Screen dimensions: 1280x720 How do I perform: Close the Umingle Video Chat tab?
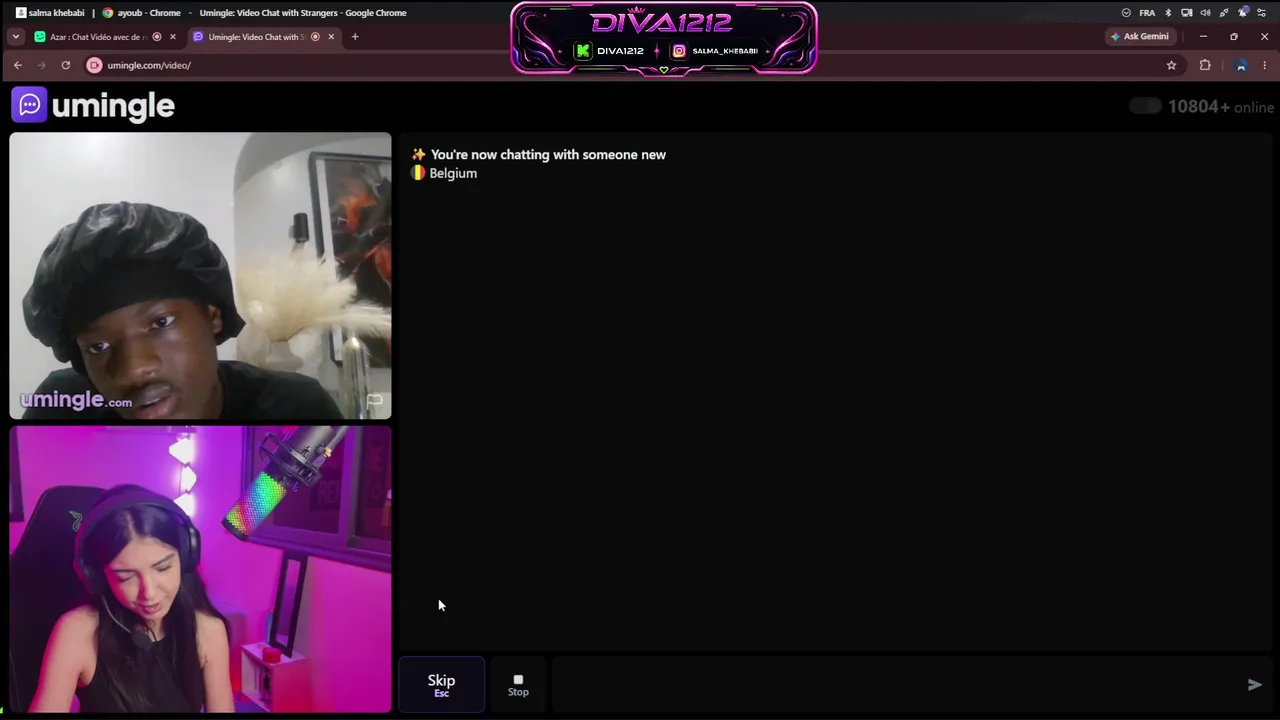coord(331,37)
